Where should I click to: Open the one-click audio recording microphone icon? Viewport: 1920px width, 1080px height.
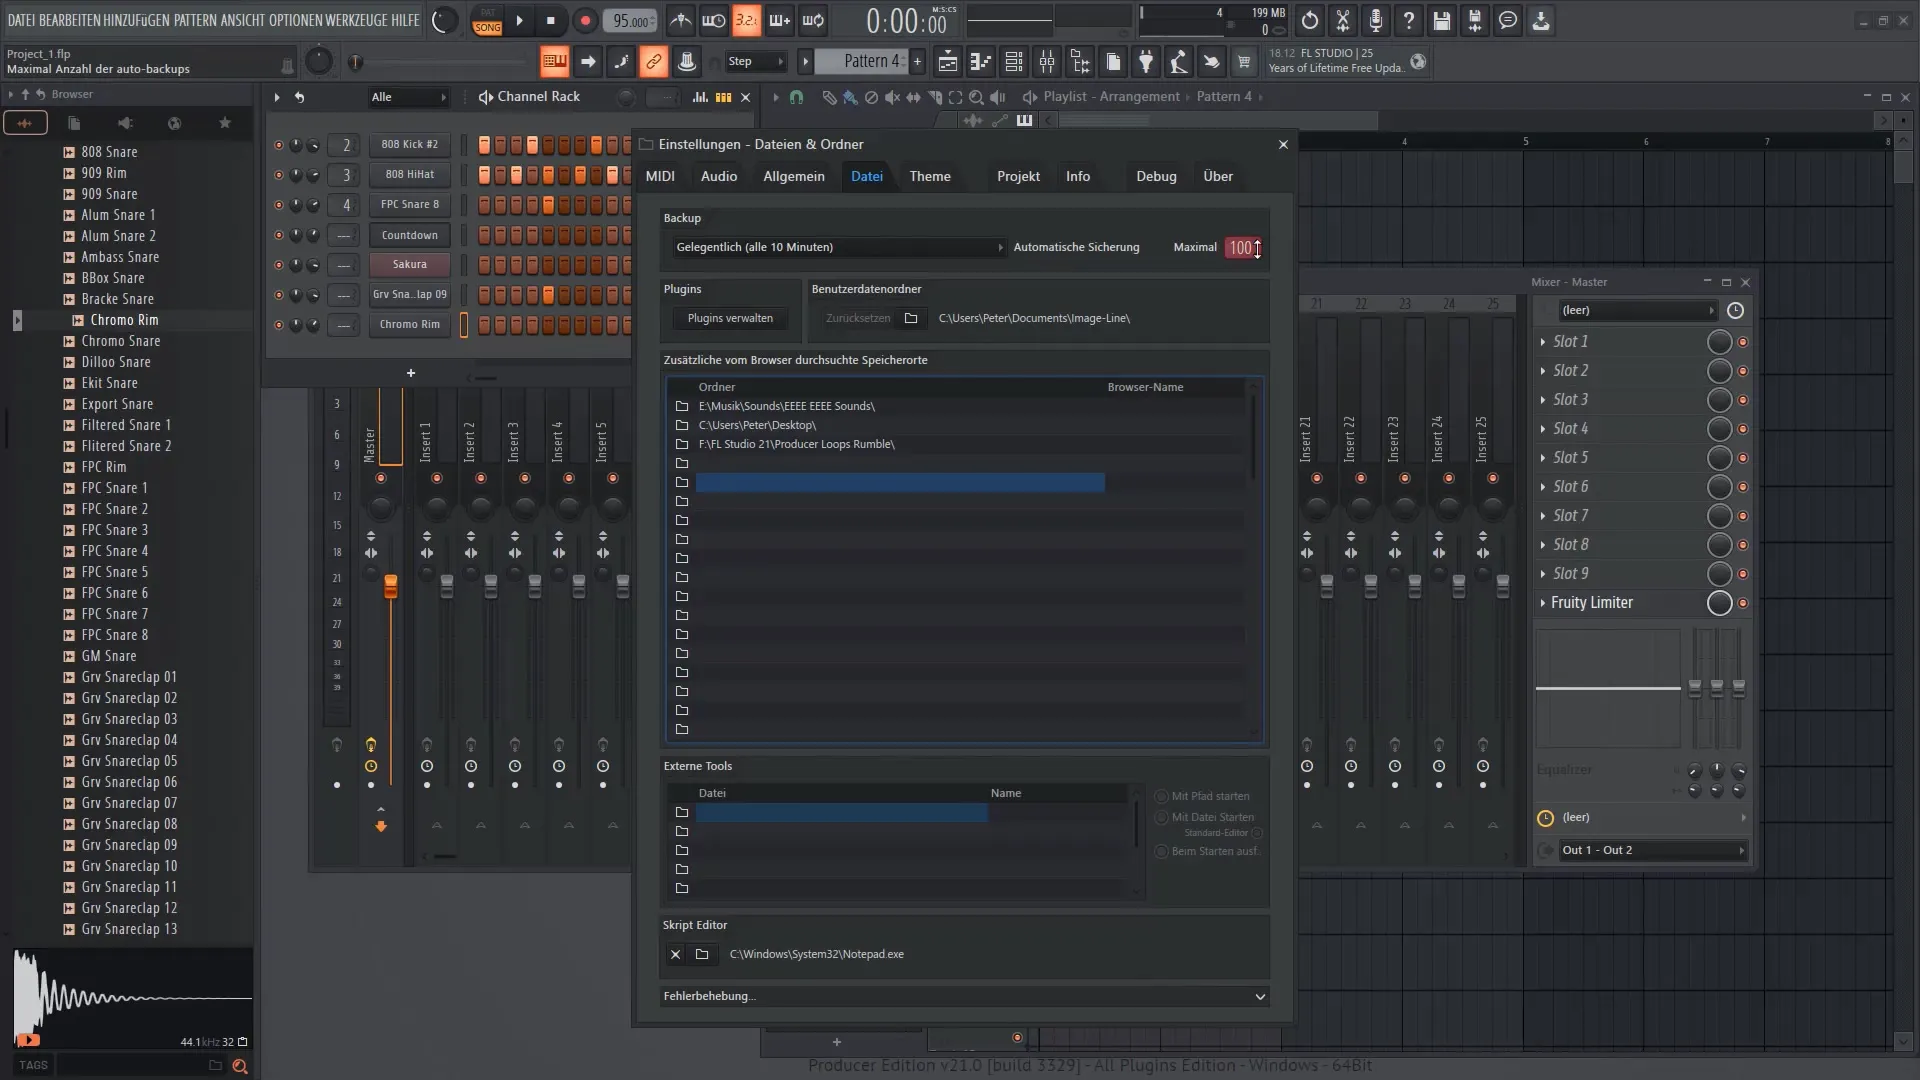click(1376, 20)
